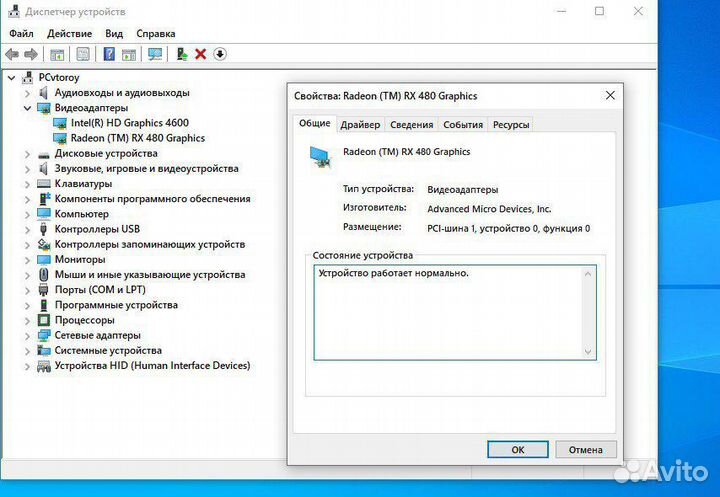This screenshot has height=497, width=720.
Task: Show or hide the console tree
Action: click(x=57, y=55)
